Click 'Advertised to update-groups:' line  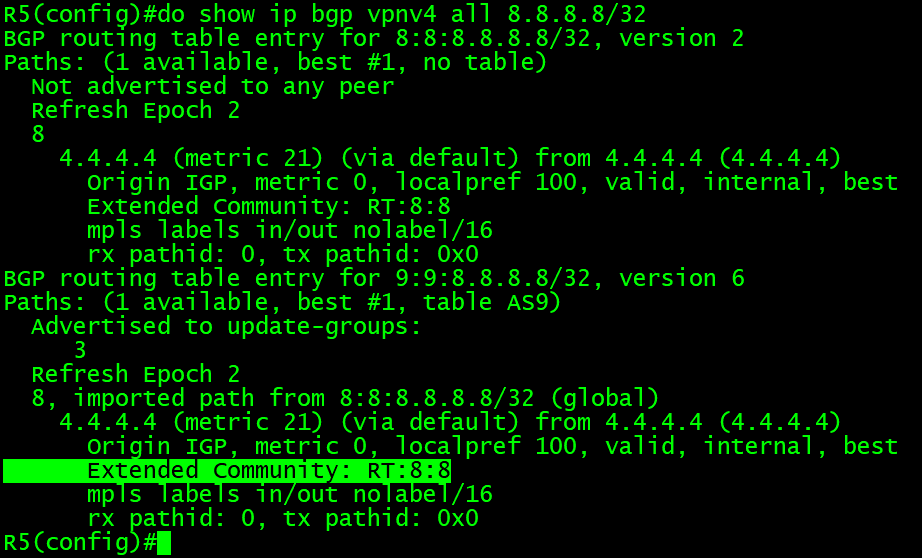click(x=226, y=326)
